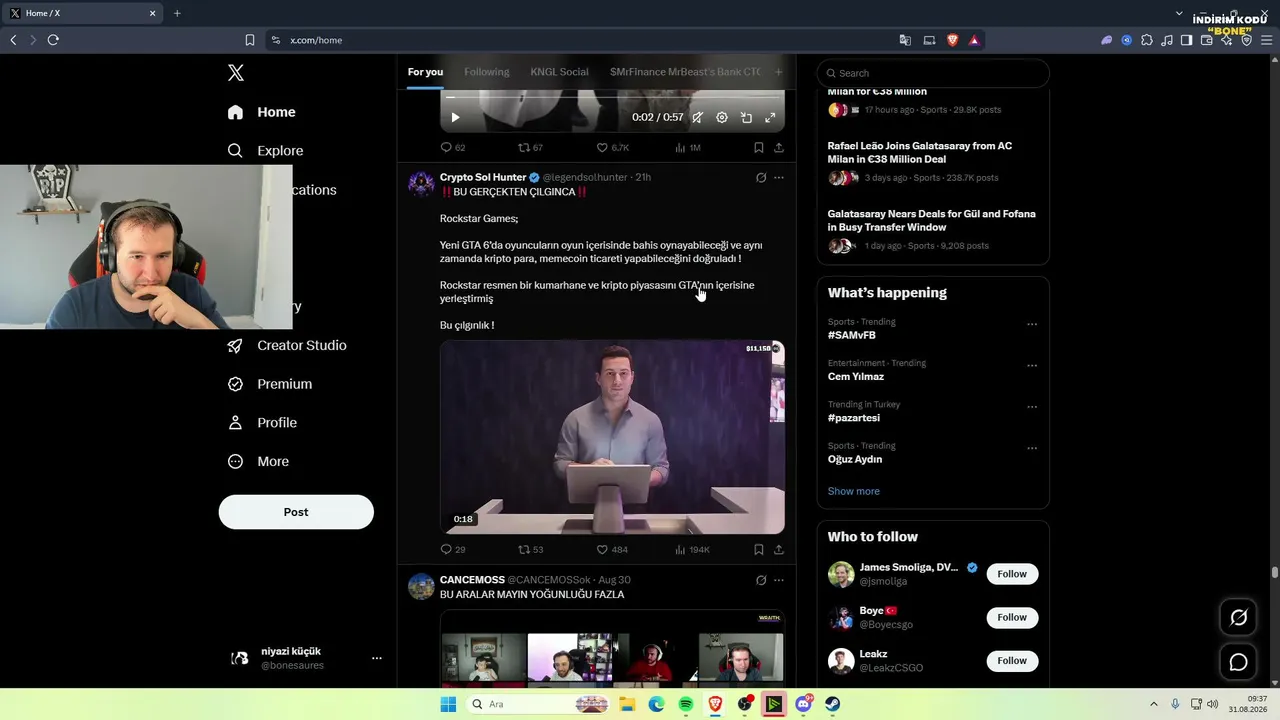Share the Crypto Sol Hunter post

779,550
